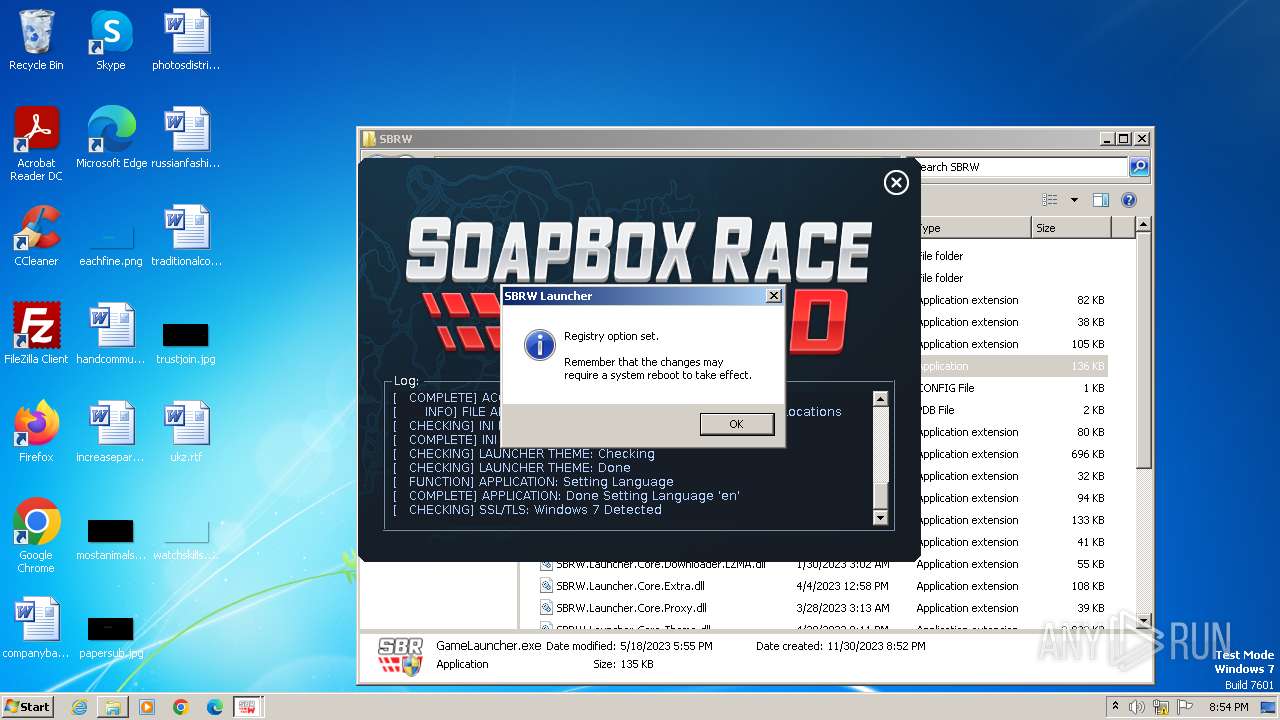1280x720 pixels.
Task: Open FileZilla Client desktop shortcut
Action: pyautogui.click(x=36, y=334)
